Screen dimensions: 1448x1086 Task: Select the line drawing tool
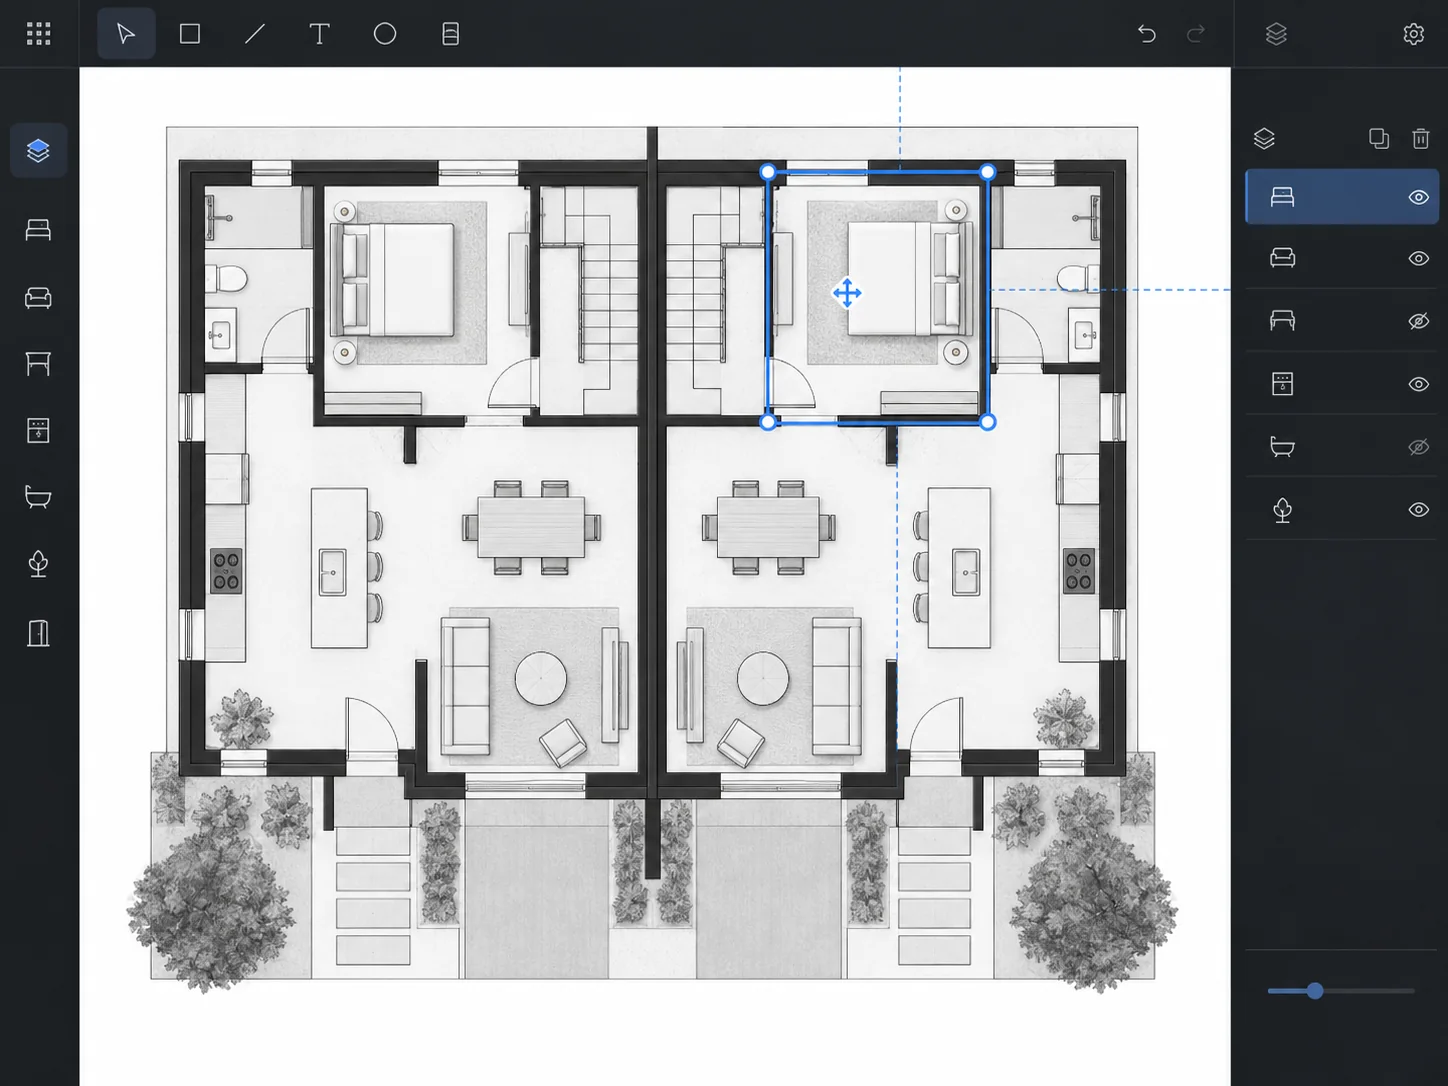point(255,34)
